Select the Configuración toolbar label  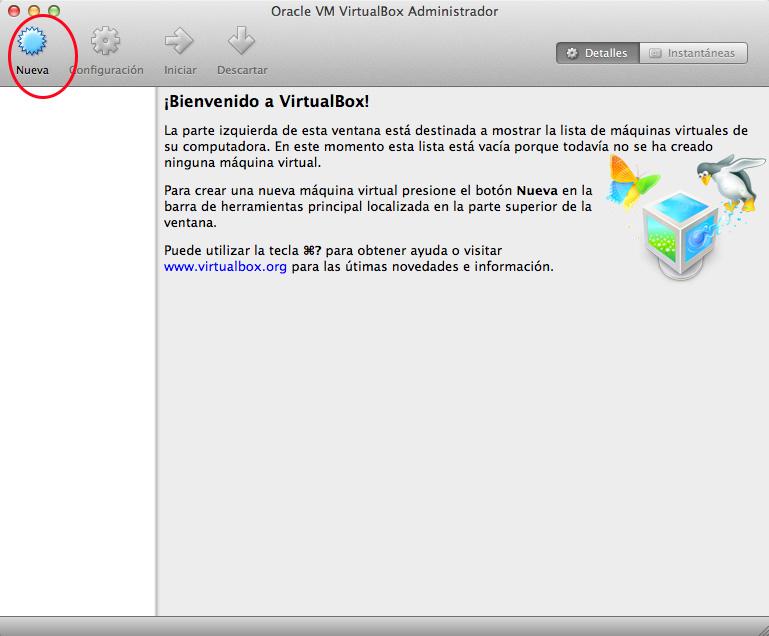pos(107,70)
